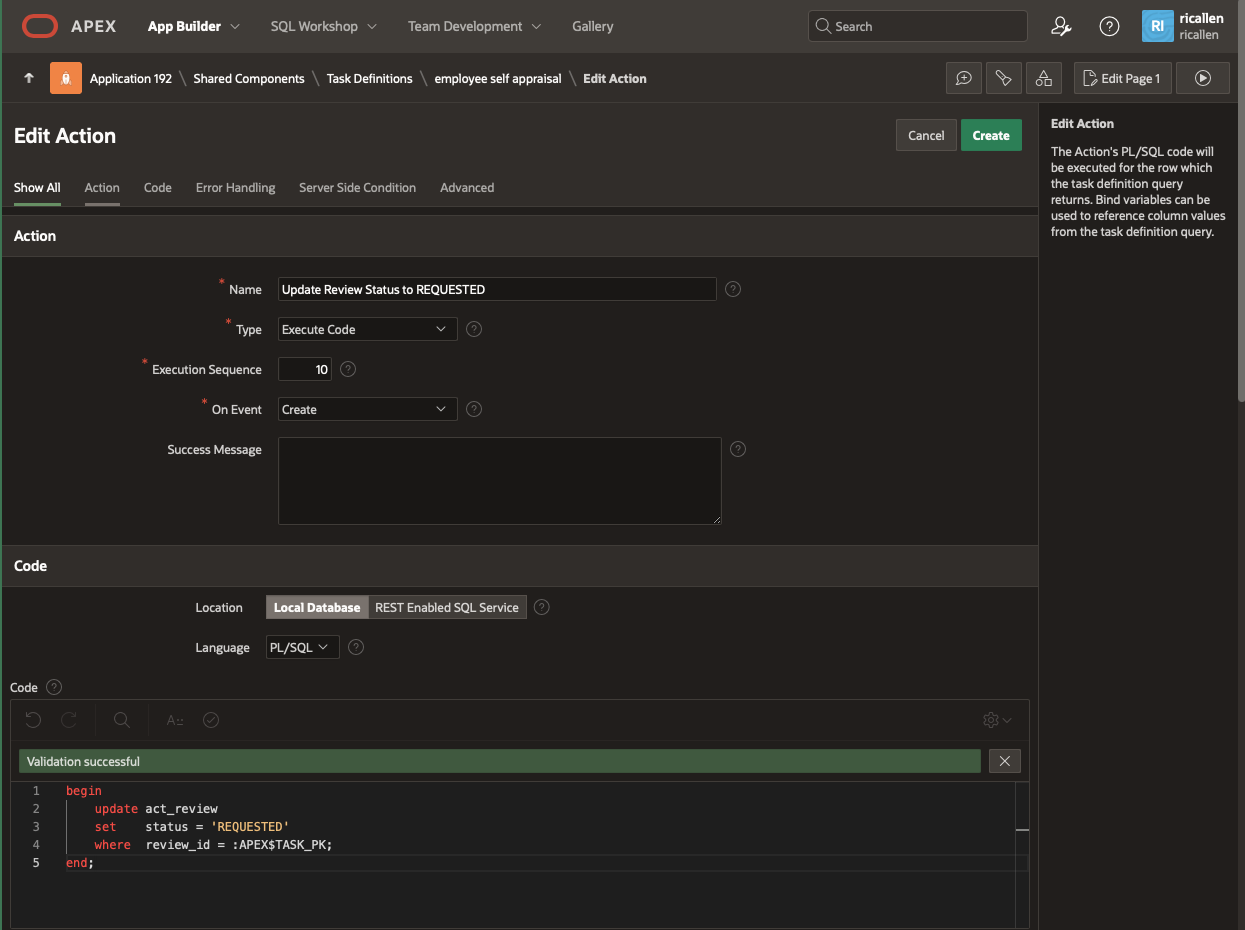This screenshot has width=1245, height=930.
Task: Click the green Create button
Action: (990, 135)
